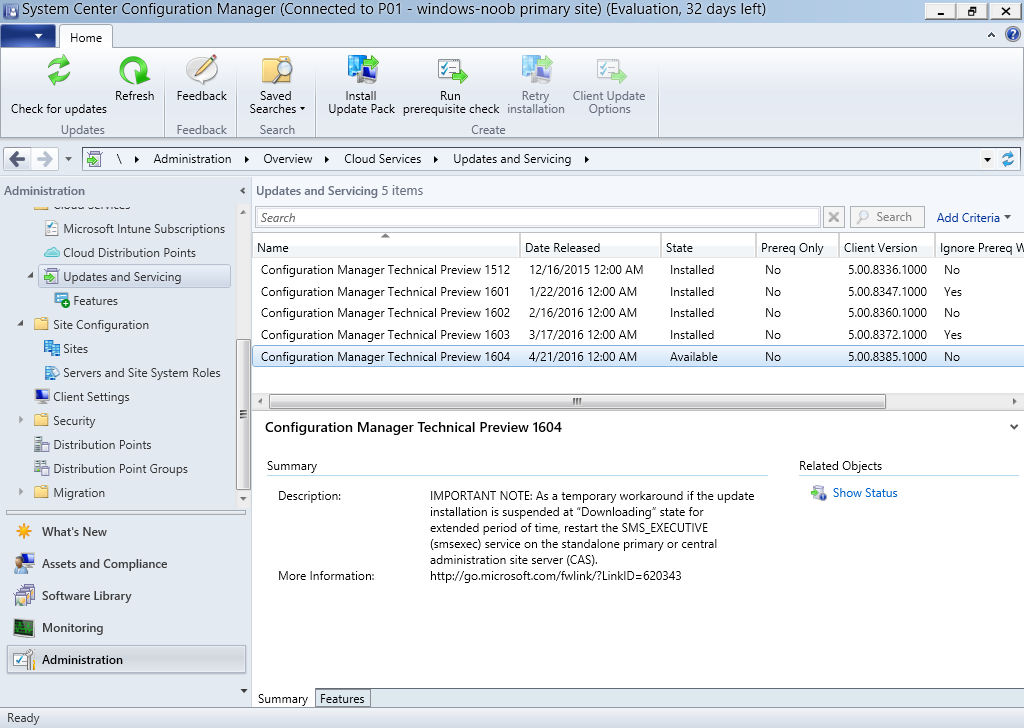Click the More Information URL text
1024x728 pixels.
(x=556, y=575)
